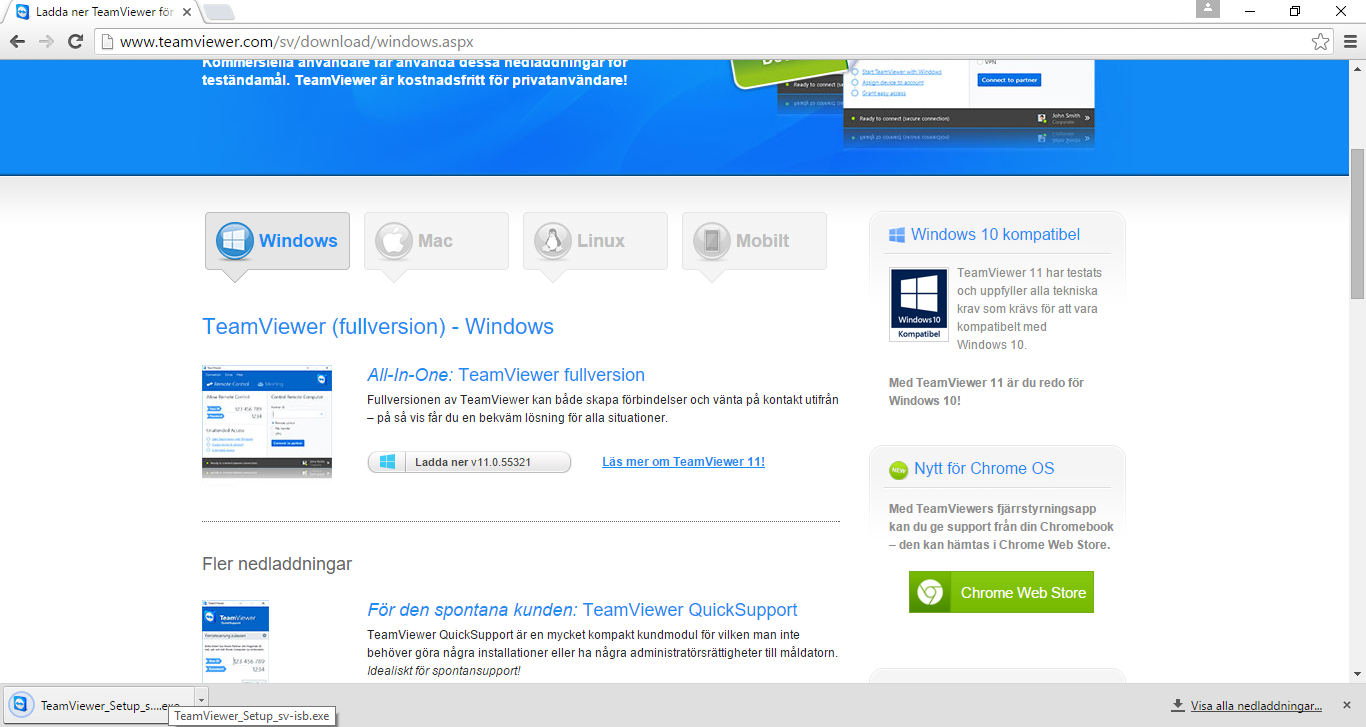Click the 'Ladda ner v11.0.55321' download button

(x=469, y=462)
